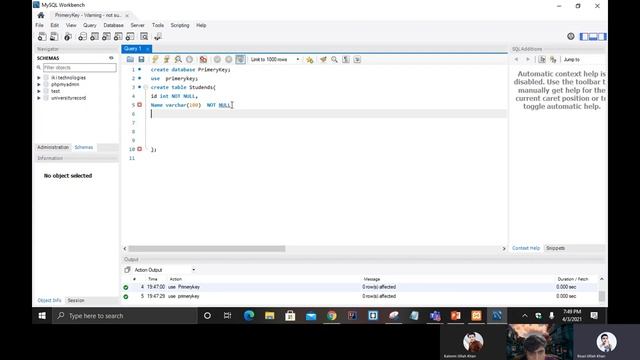Execute statement under cursor icon

(167, 60)
